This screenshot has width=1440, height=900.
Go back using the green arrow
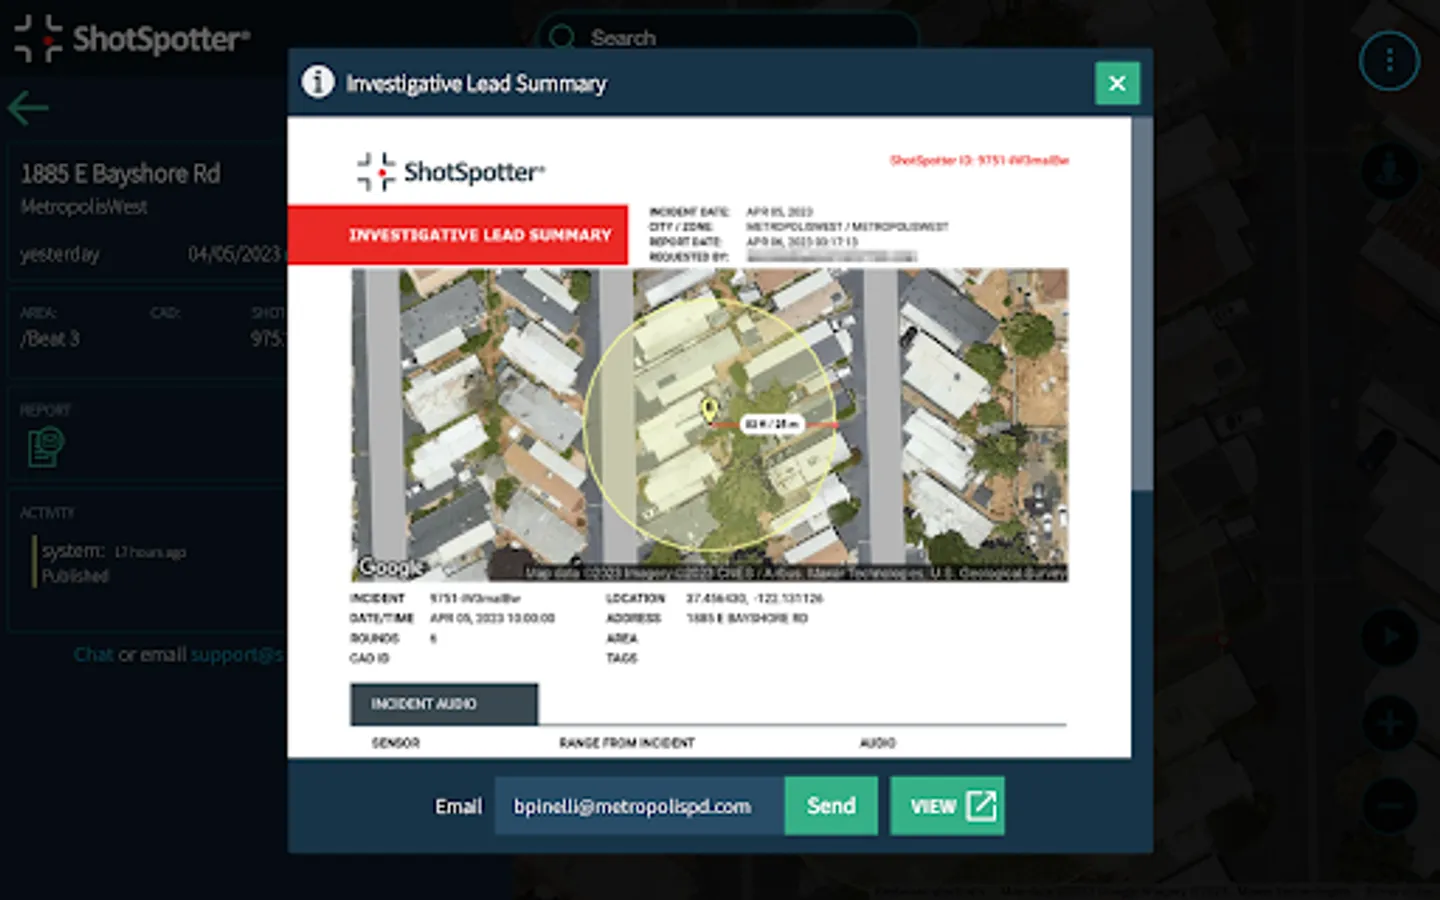tap(28, 108)
